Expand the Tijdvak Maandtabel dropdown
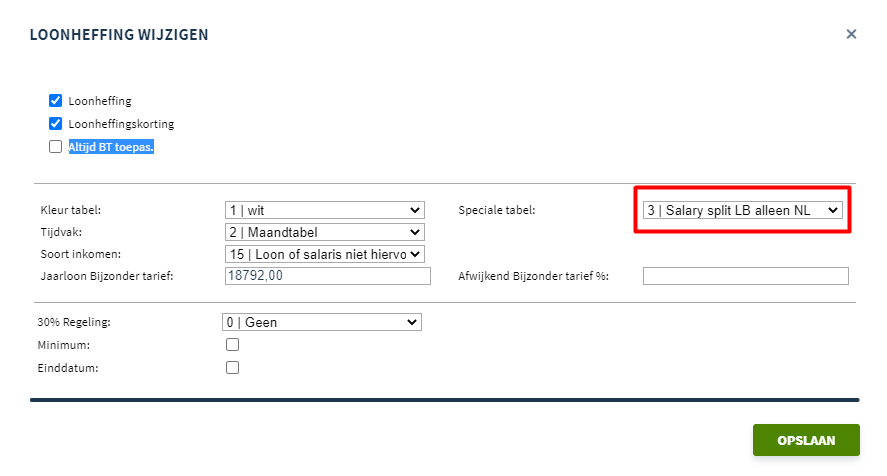The height and width of the screenshot is (476, 887). [x=325, y=232]
